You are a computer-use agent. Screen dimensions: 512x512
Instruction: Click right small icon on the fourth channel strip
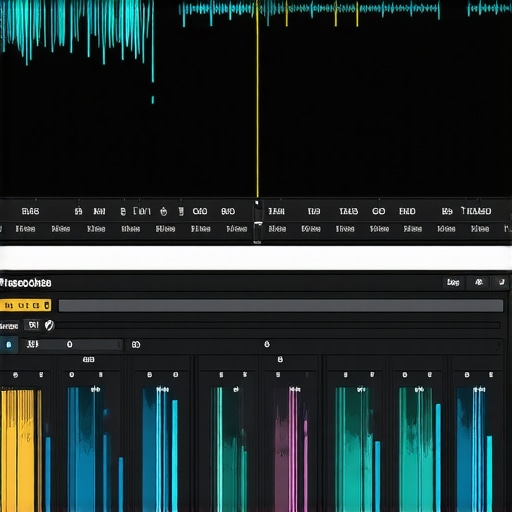pos(245,375)
